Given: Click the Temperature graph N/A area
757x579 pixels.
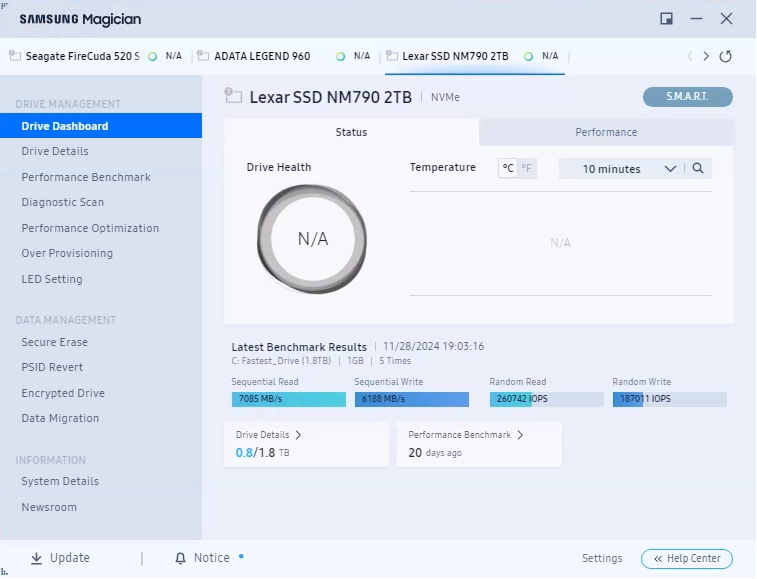Looking at the screenshot, I should pos(561,243).
